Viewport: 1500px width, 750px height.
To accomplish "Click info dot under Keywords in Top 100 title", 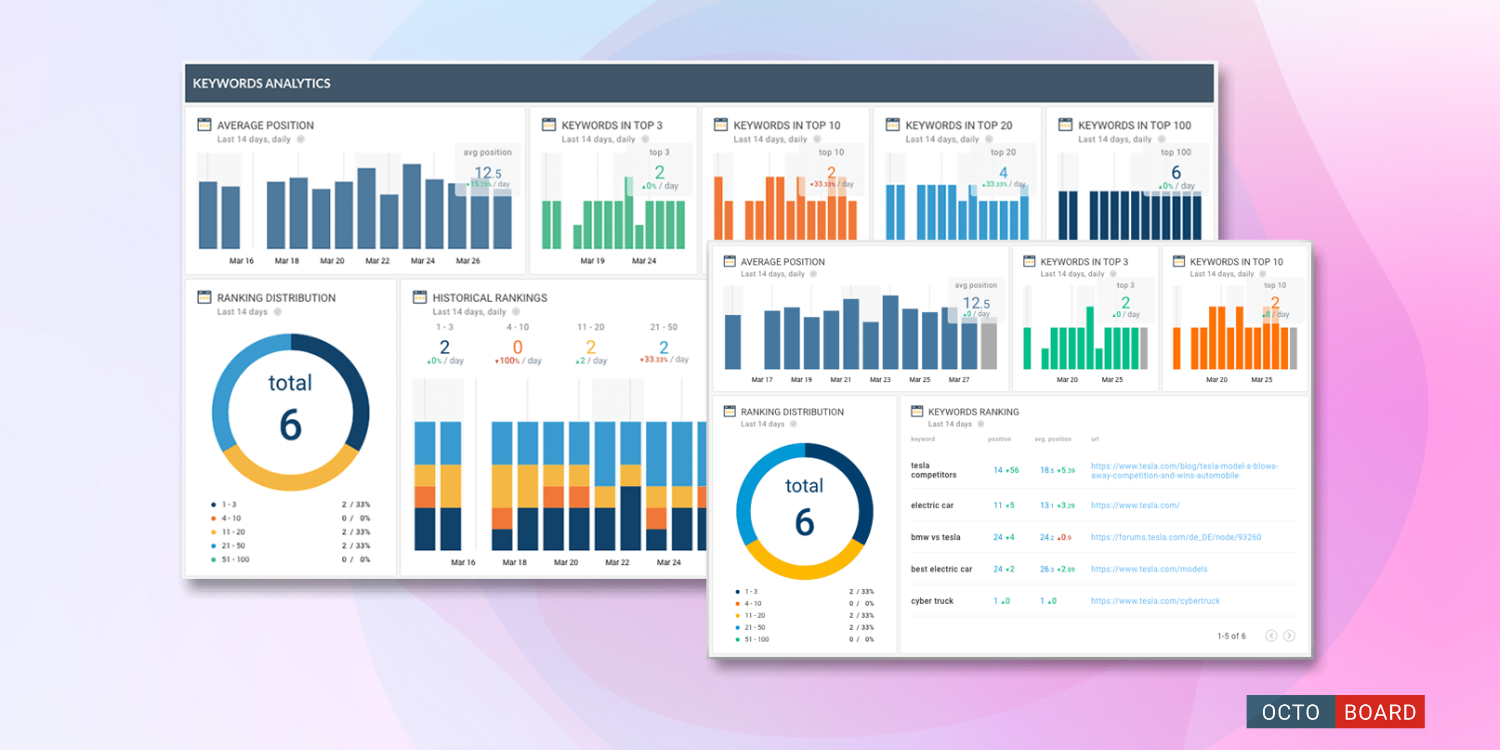I will point(1160,140).
